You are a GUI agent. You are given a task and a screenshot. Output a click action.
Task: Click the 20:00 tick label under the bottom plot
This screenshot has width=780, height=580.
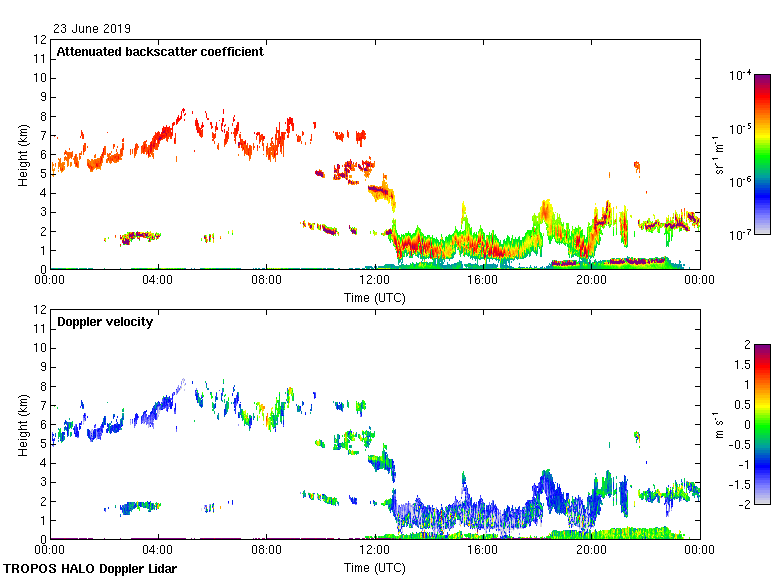tap(591, 551)
